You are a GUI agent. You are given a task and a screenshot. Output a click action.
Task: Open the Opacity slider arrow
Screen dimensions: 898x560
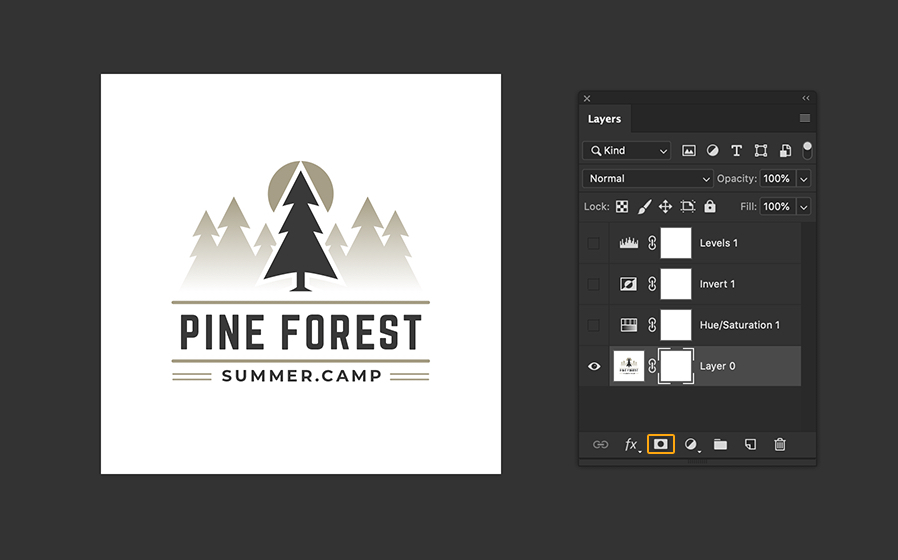pyautogui.click(x=804, y=179)
